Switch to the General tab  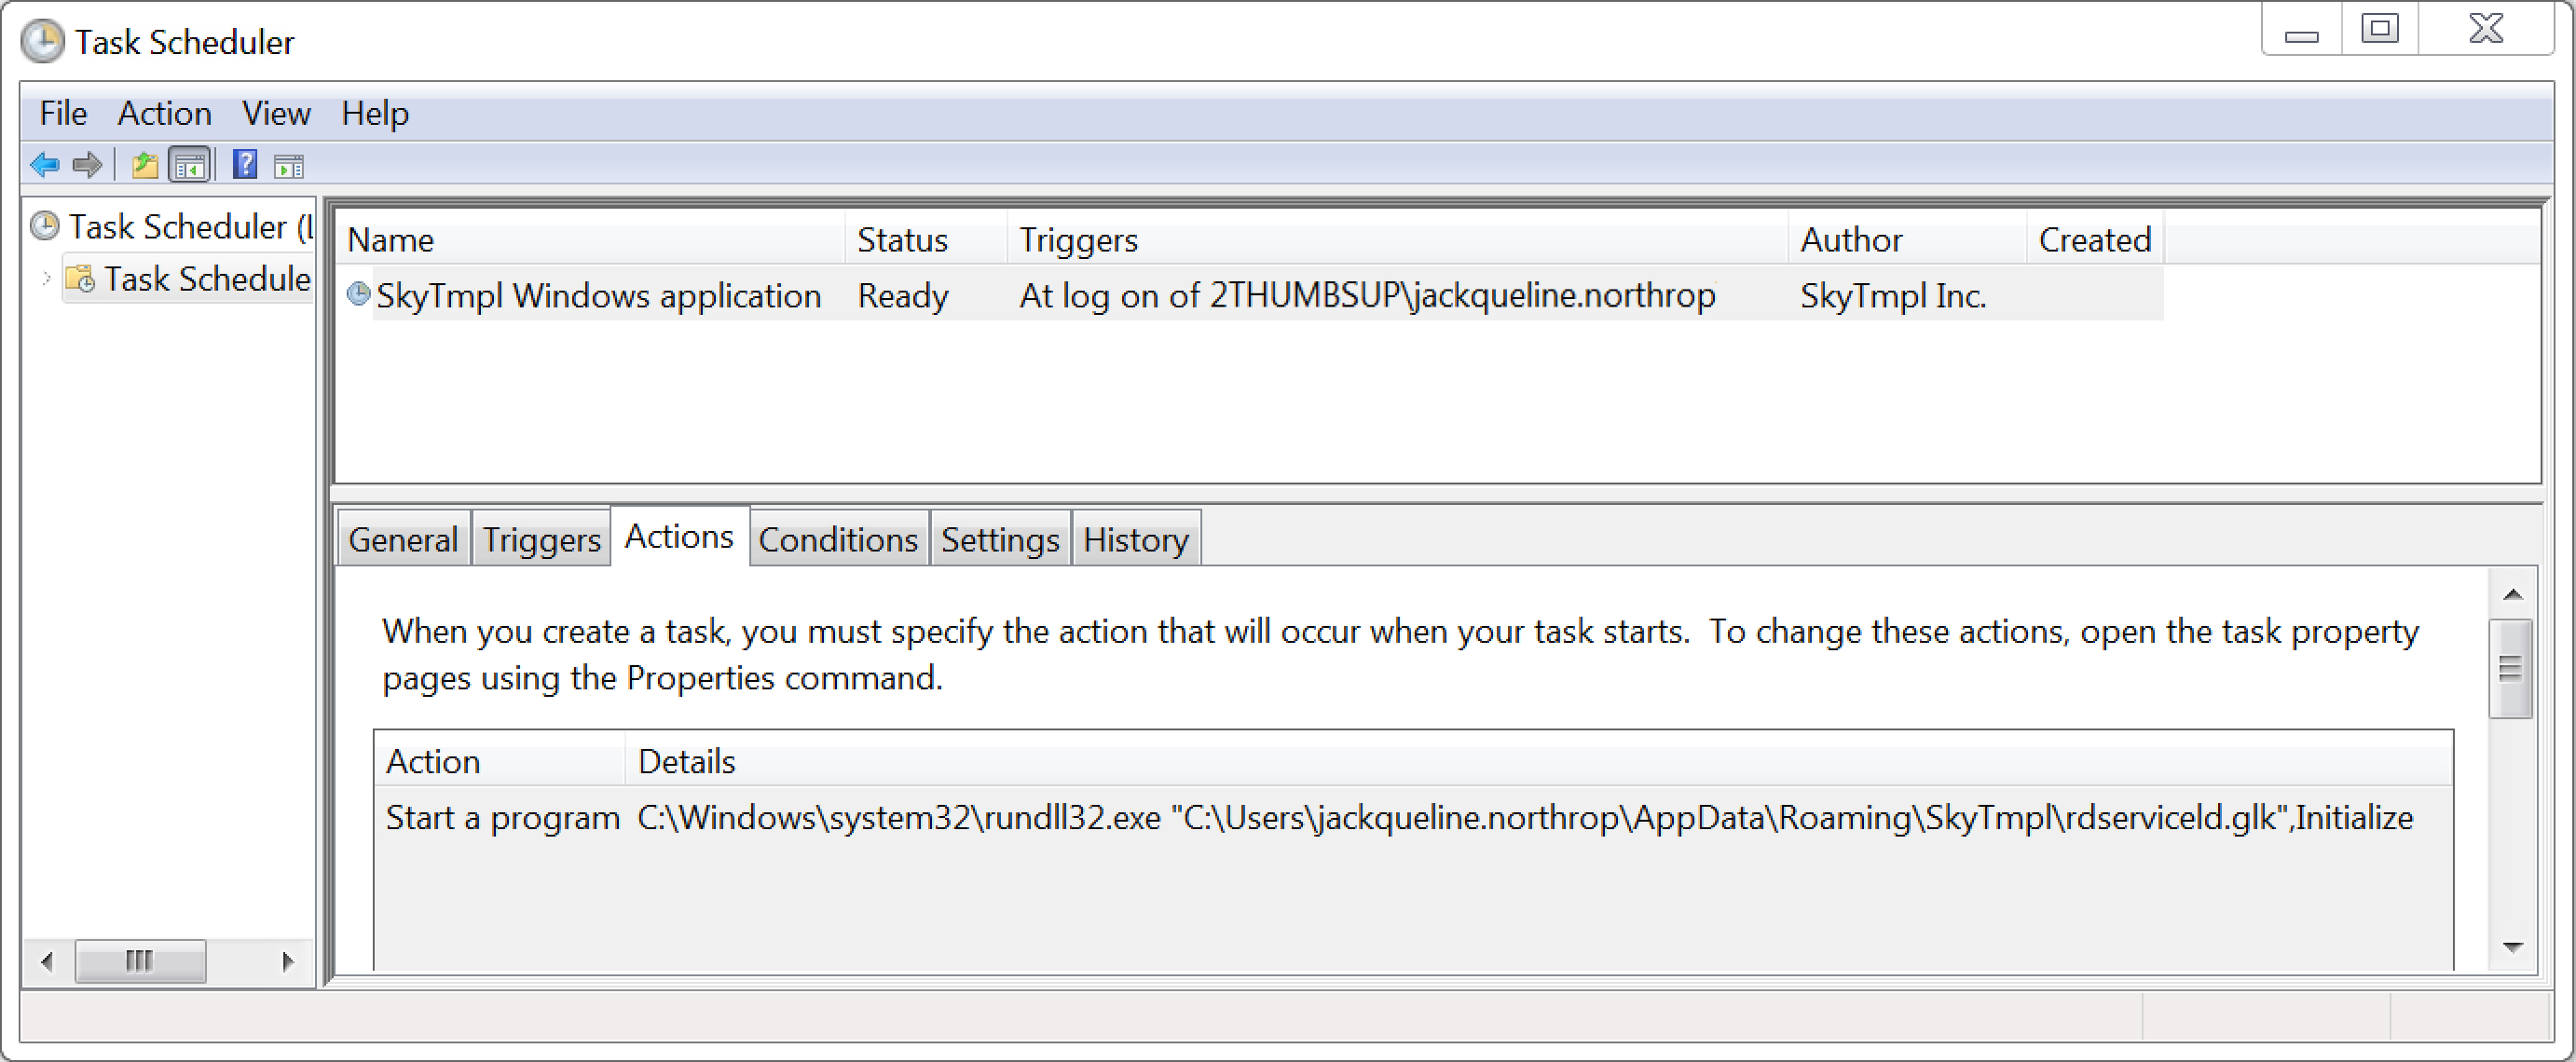(403, 540)
